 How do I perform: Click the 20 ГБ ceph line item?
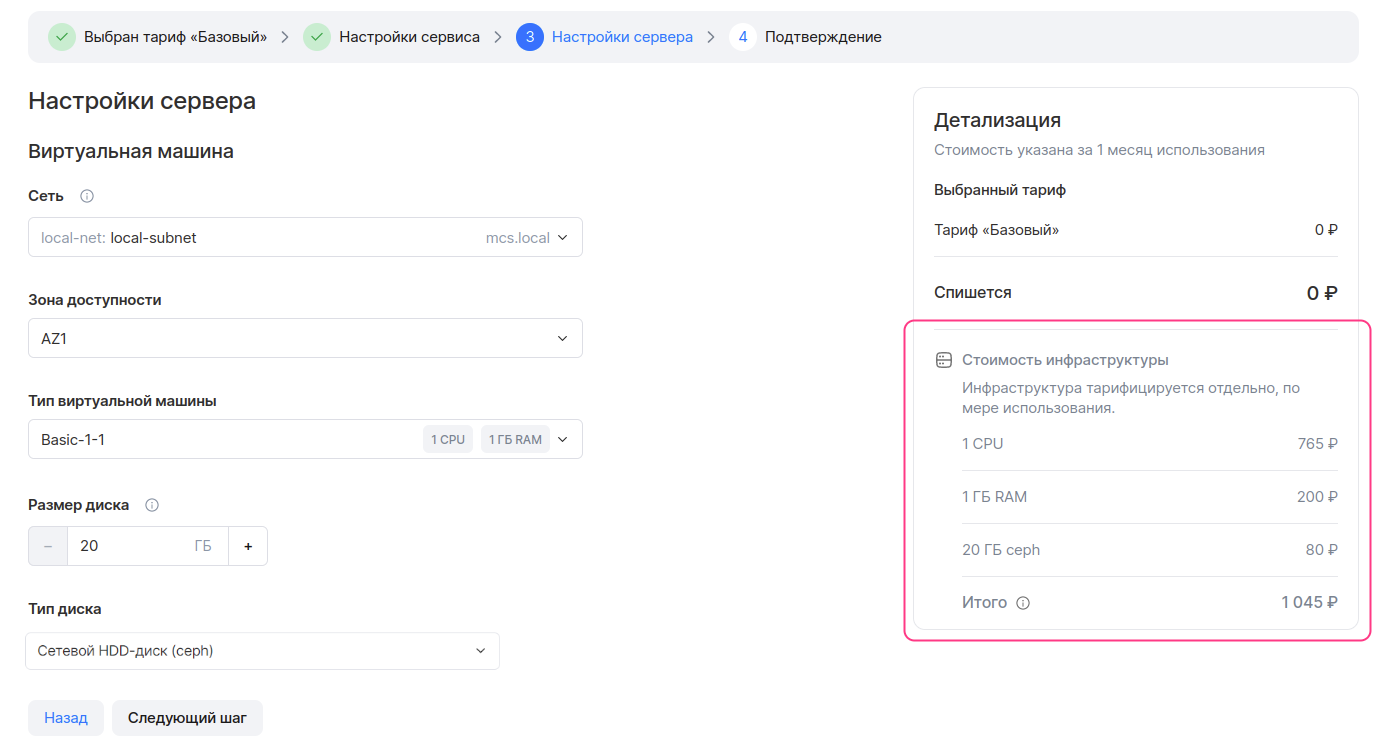coord(1001,550)
